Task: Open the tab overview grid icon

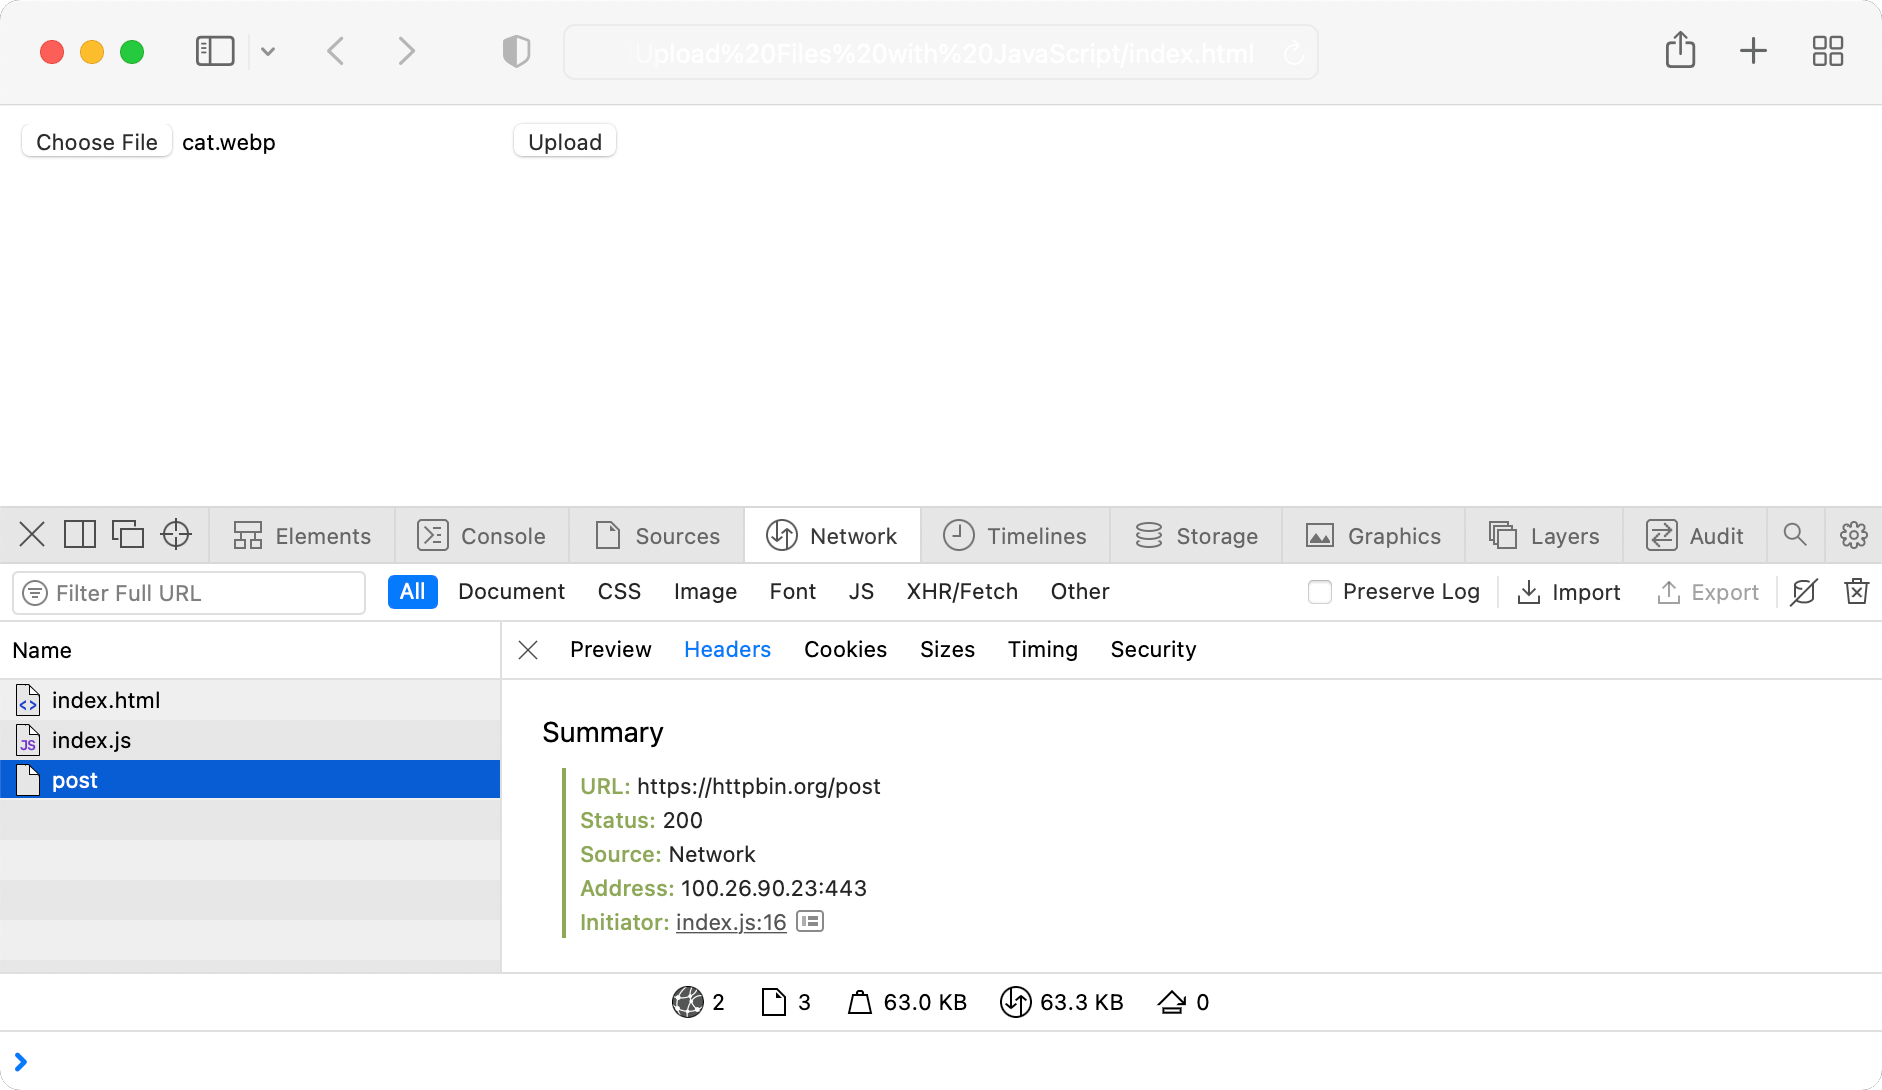Action: (x=1828, y=50)
